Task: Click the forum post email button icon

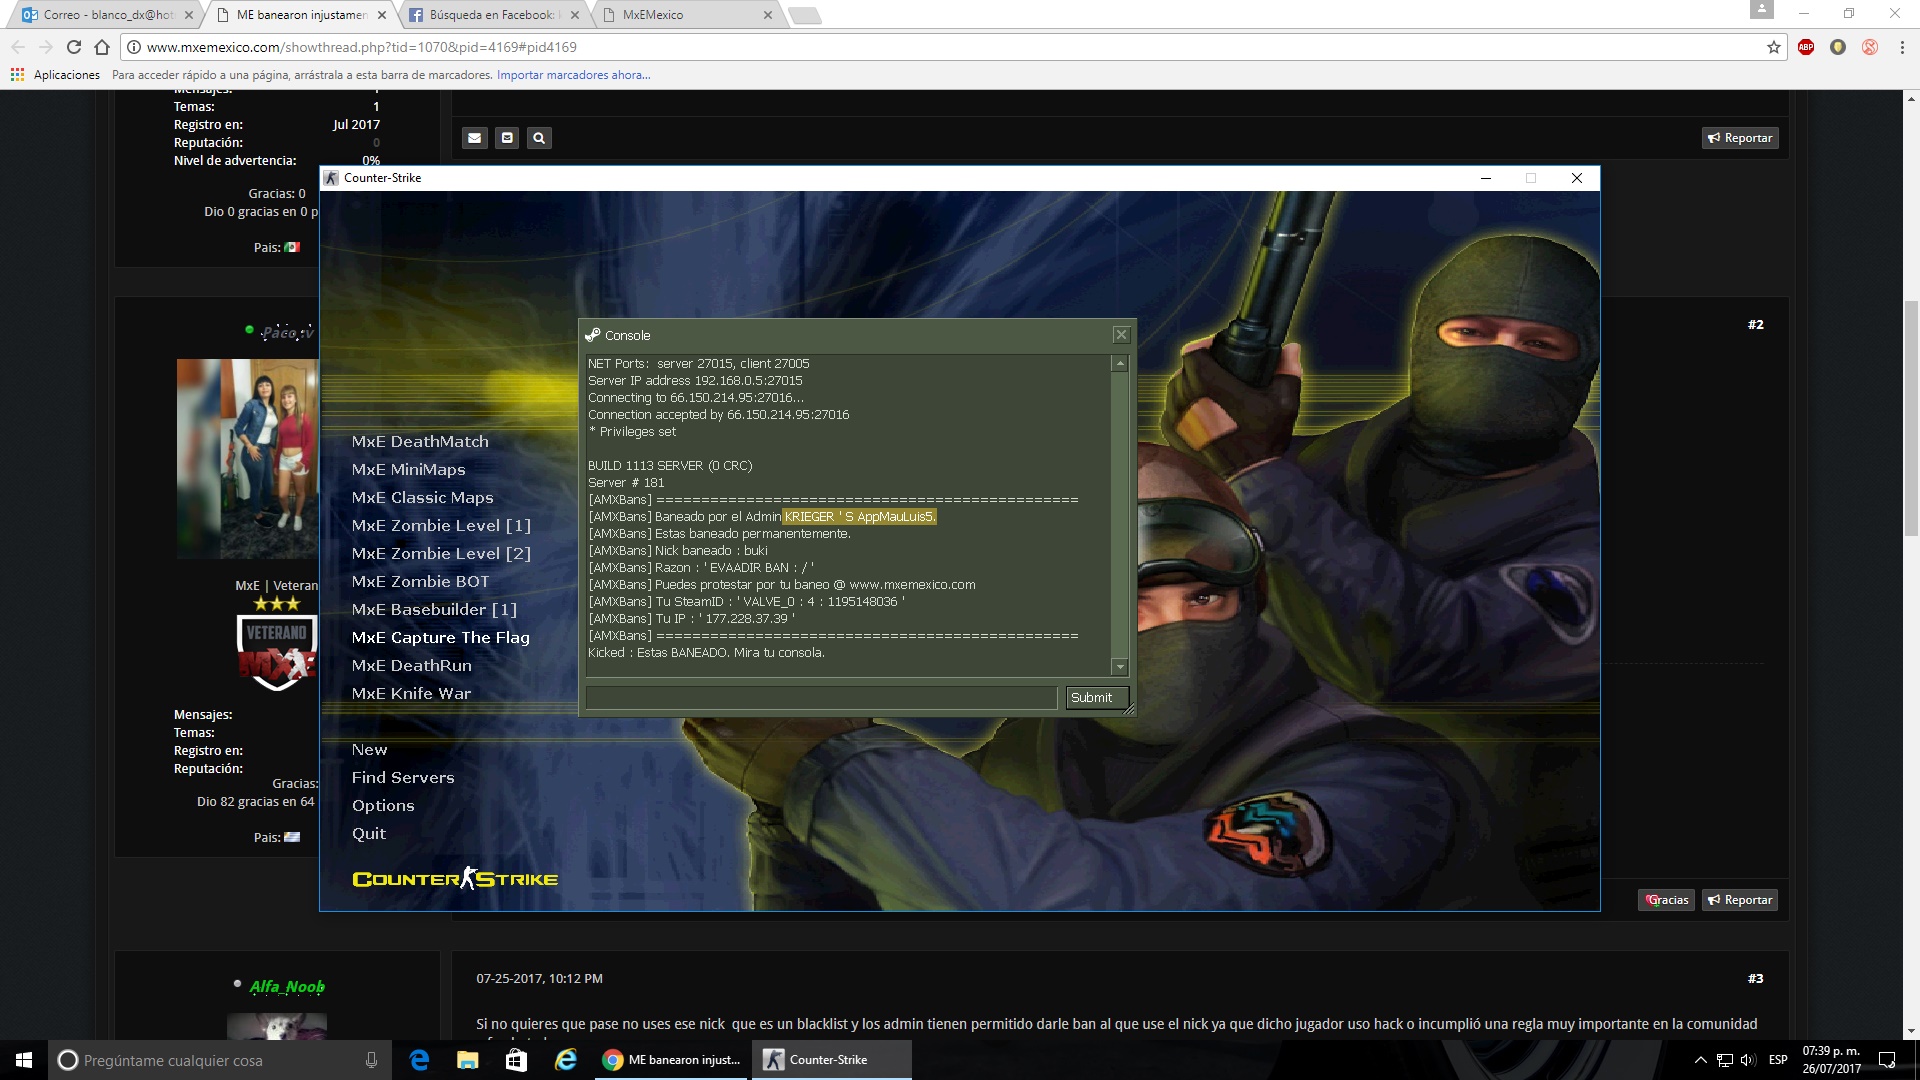Action: (507, 138)
